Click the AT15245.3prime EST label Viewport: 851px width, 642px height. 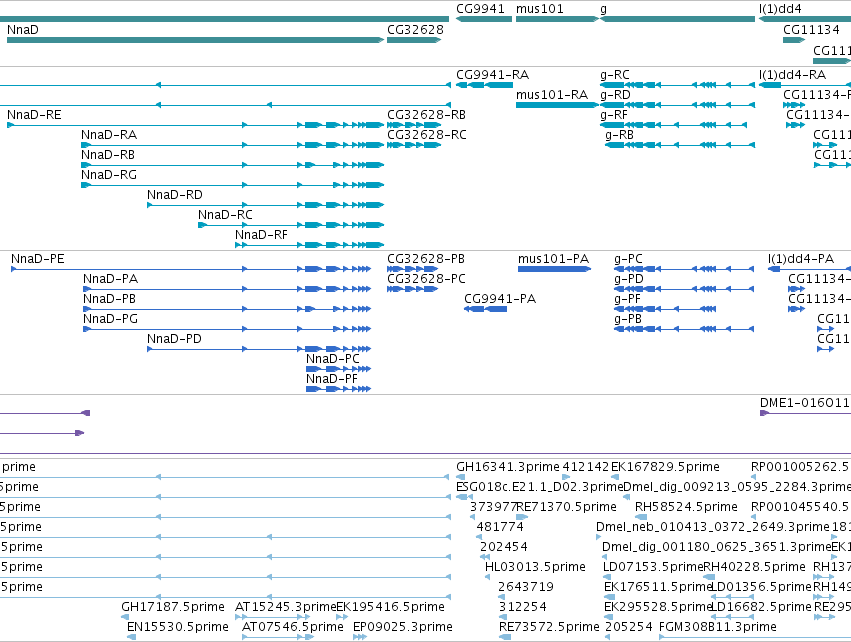click(285, 607)
